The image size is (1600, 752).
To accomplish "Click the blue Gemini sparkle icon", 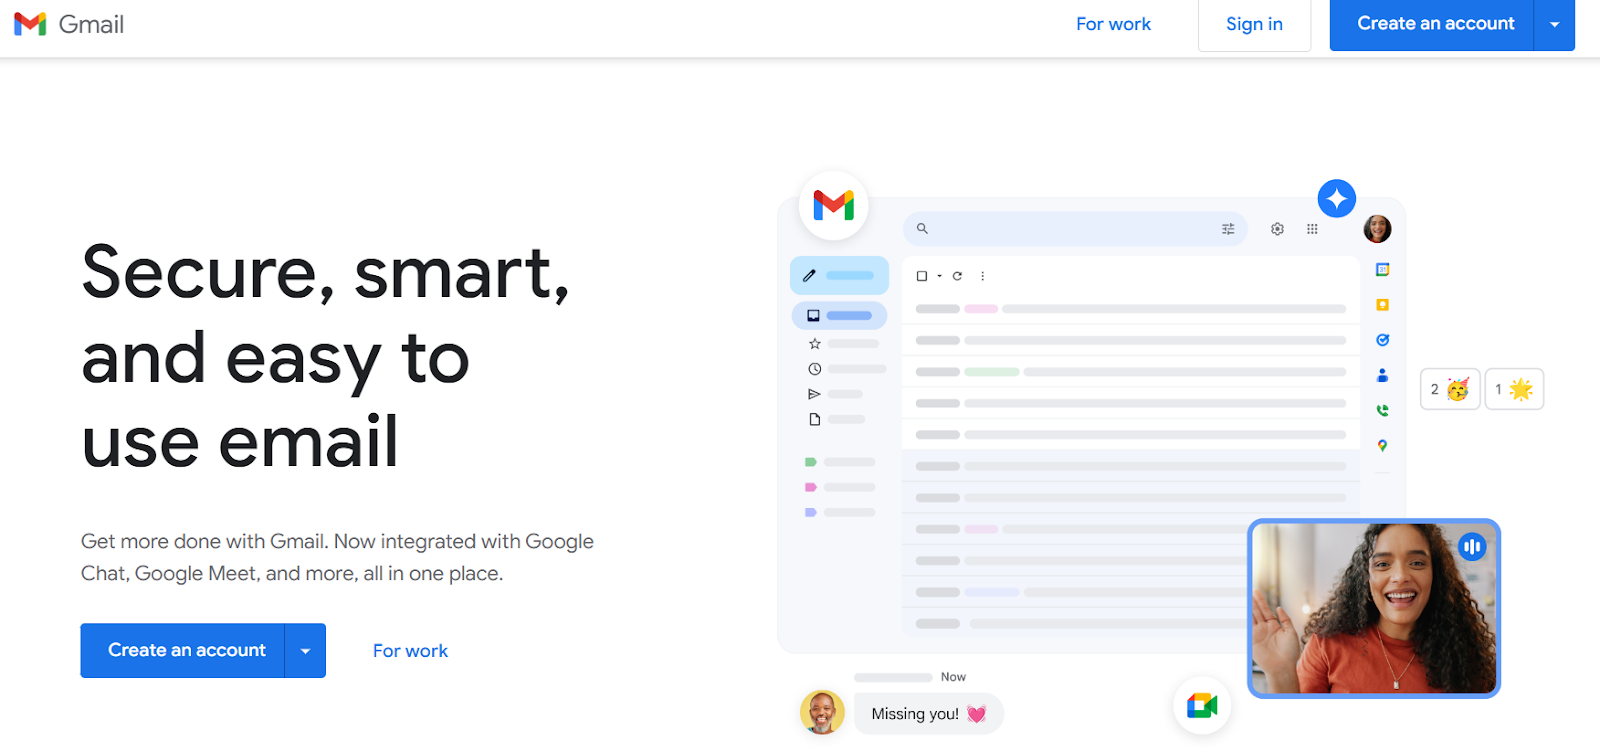I will 1337,198.
